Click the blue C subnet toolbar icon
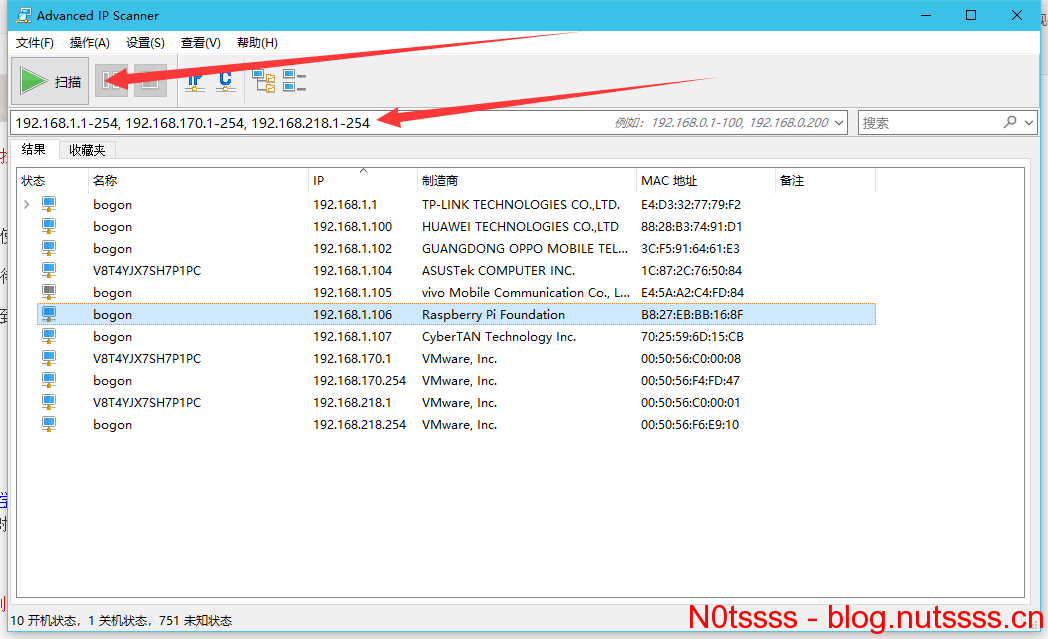Image resolution: width=1048 pixels, height=639 pixels. click(226, 81)
